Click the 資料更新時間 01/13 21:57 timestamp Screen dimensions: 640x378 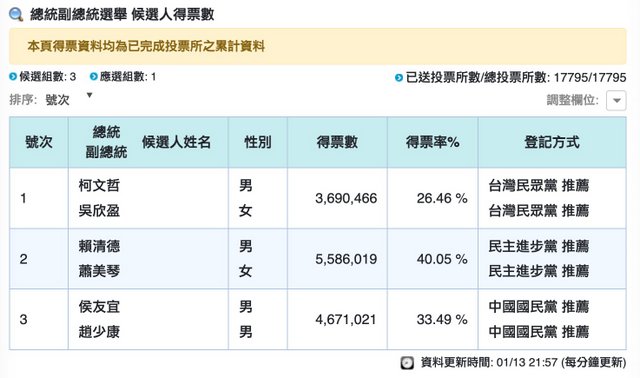[523, 362]
